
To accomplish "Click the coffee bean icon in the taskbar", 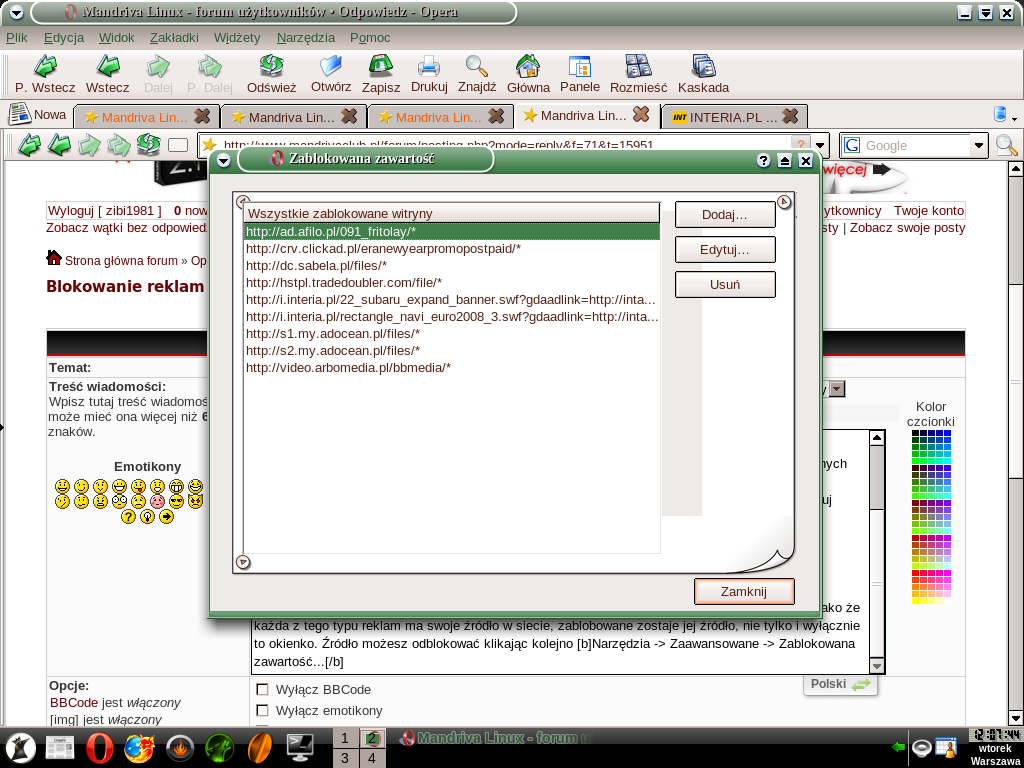I will pos(260,748).
